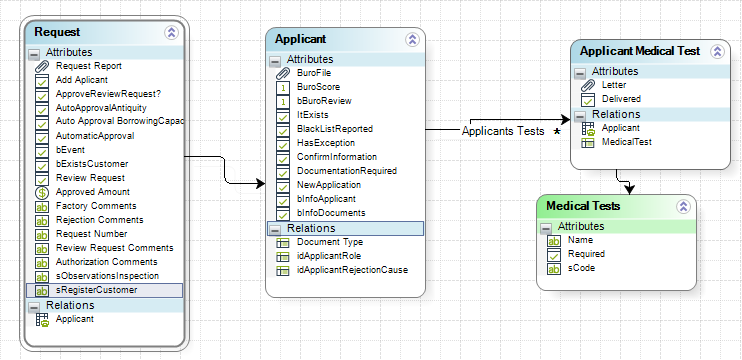Collapse Attributes section in Applicant entity

[x=275, y=61]
